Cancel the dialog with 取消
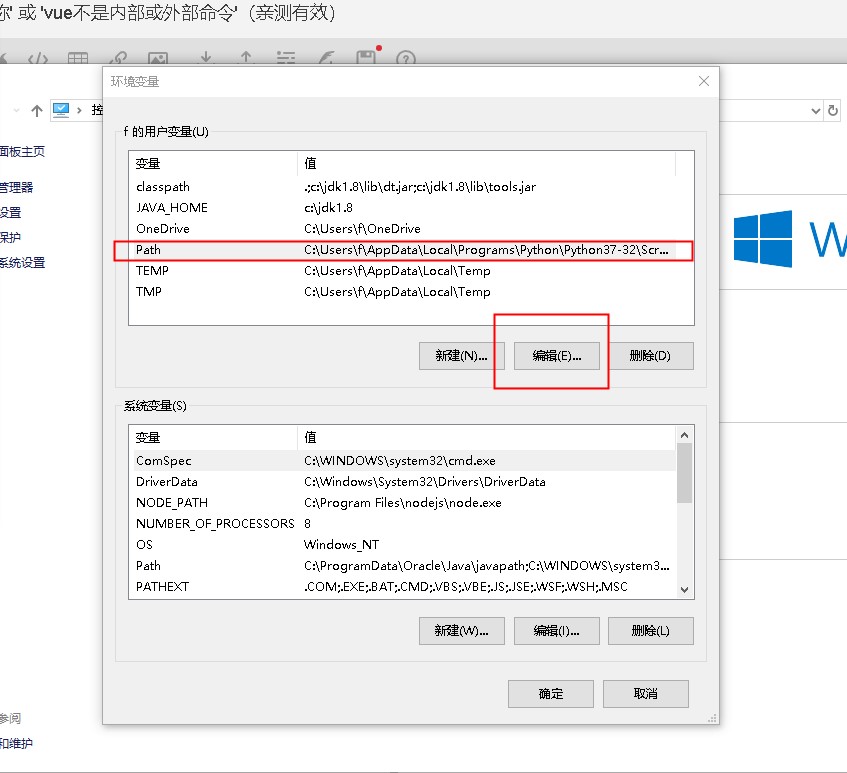 click(x=646, y=694)
